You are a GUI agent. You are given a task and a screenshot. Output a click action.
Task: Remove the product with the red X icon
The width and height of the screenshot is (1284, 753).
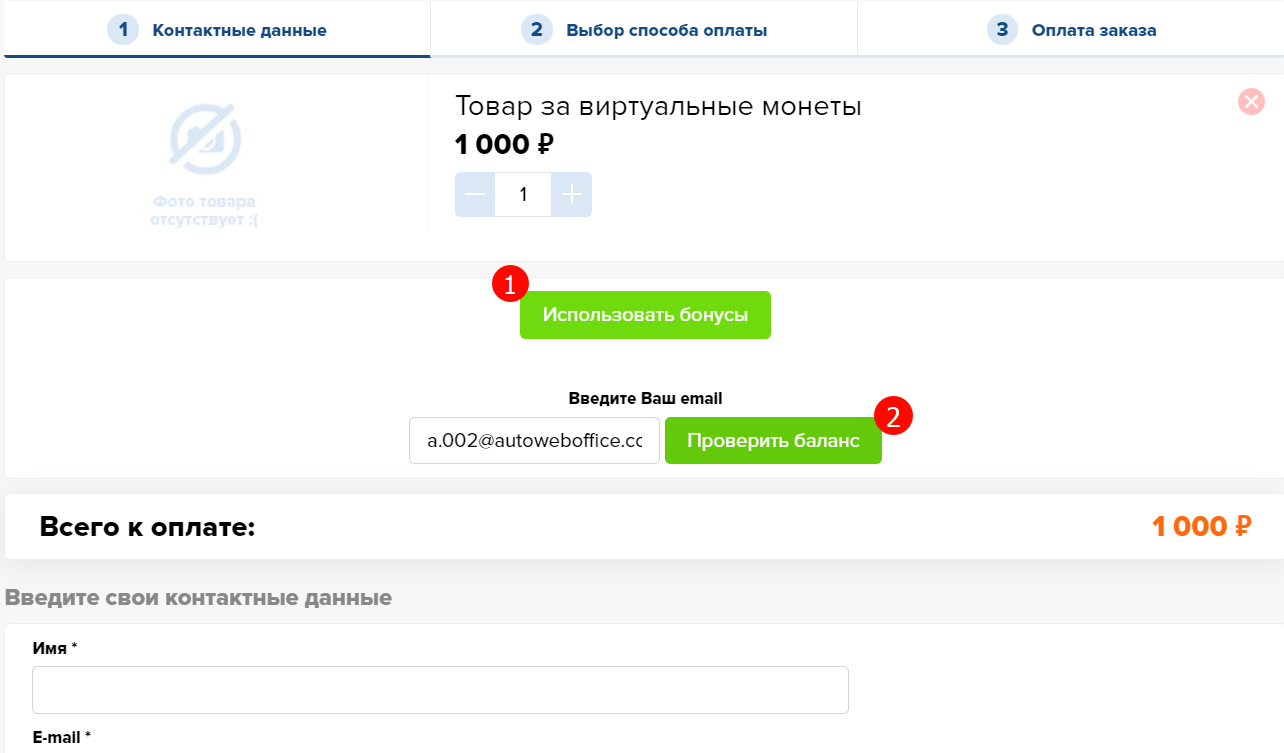pyautogui.click(x=1251, y=101)
